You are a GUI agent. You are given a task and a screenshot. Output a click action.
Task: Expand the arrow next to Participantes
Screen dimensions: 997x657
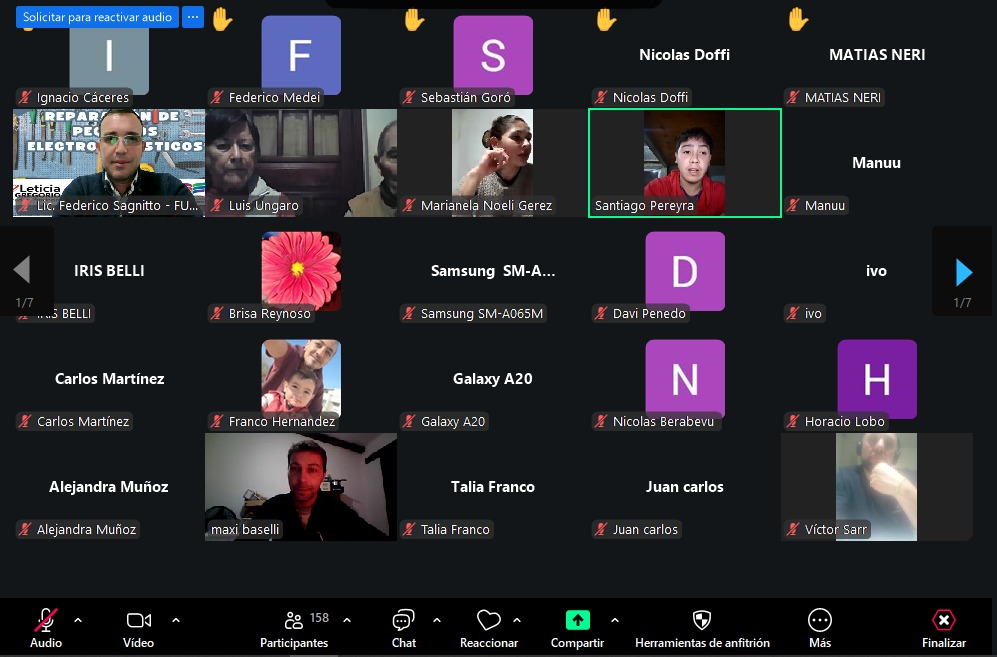click(x=347, y=620)
